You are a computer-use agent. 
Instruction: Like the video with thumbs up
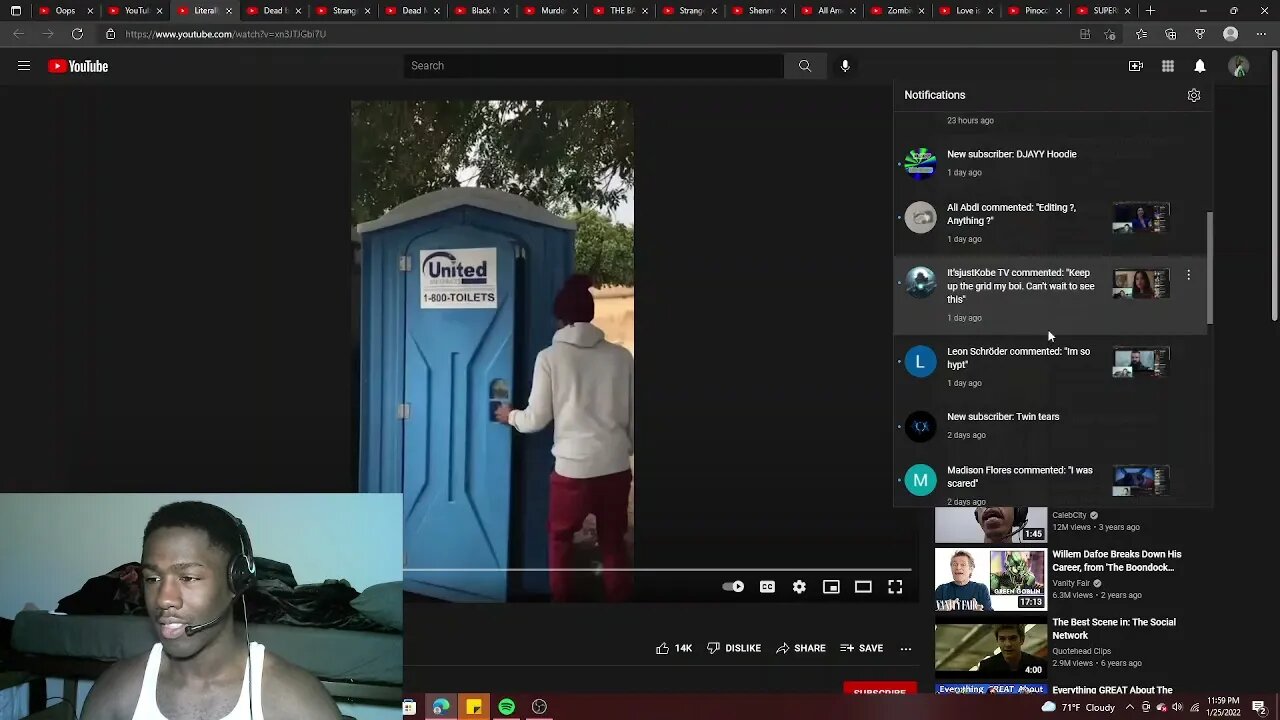(674, 648)
